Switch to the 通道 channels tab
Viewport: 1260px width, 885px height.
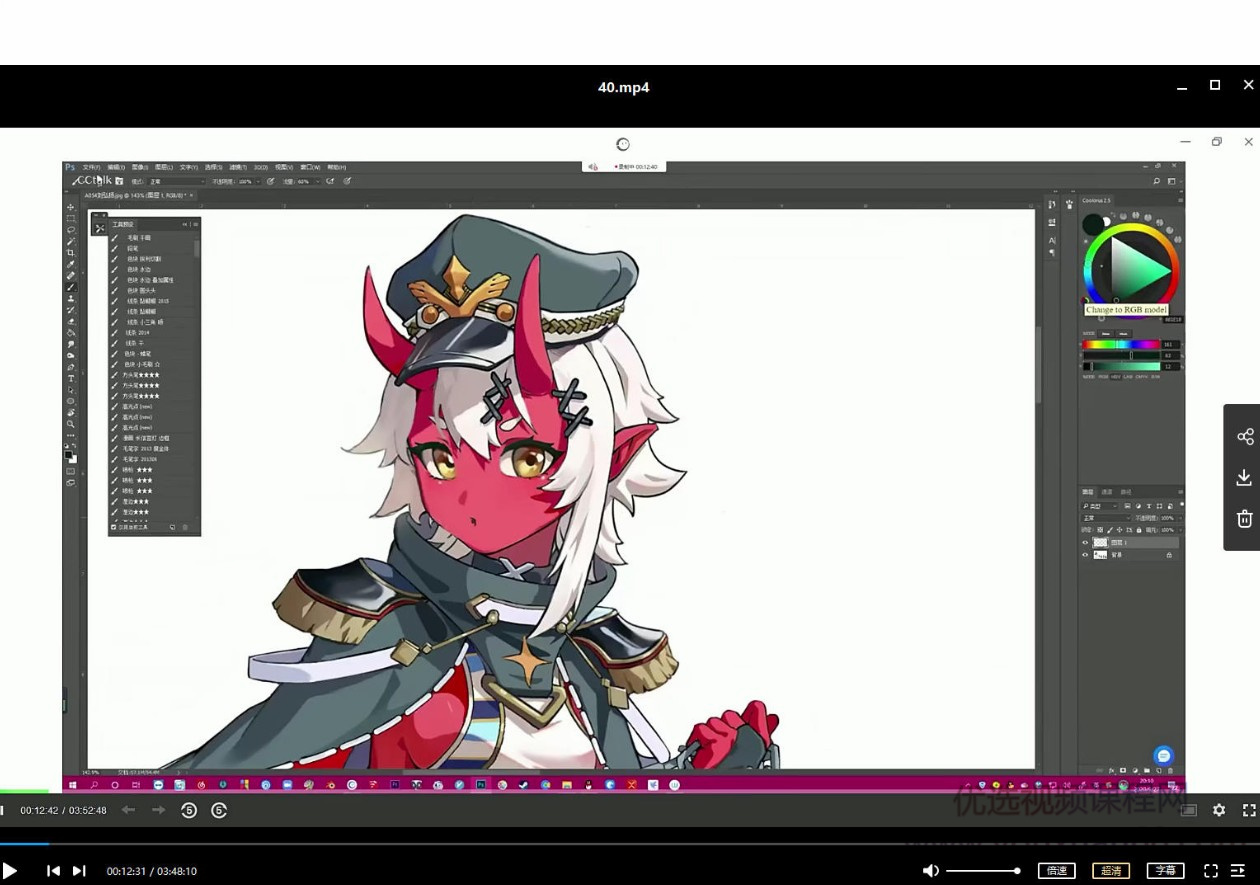[1107, 492]
